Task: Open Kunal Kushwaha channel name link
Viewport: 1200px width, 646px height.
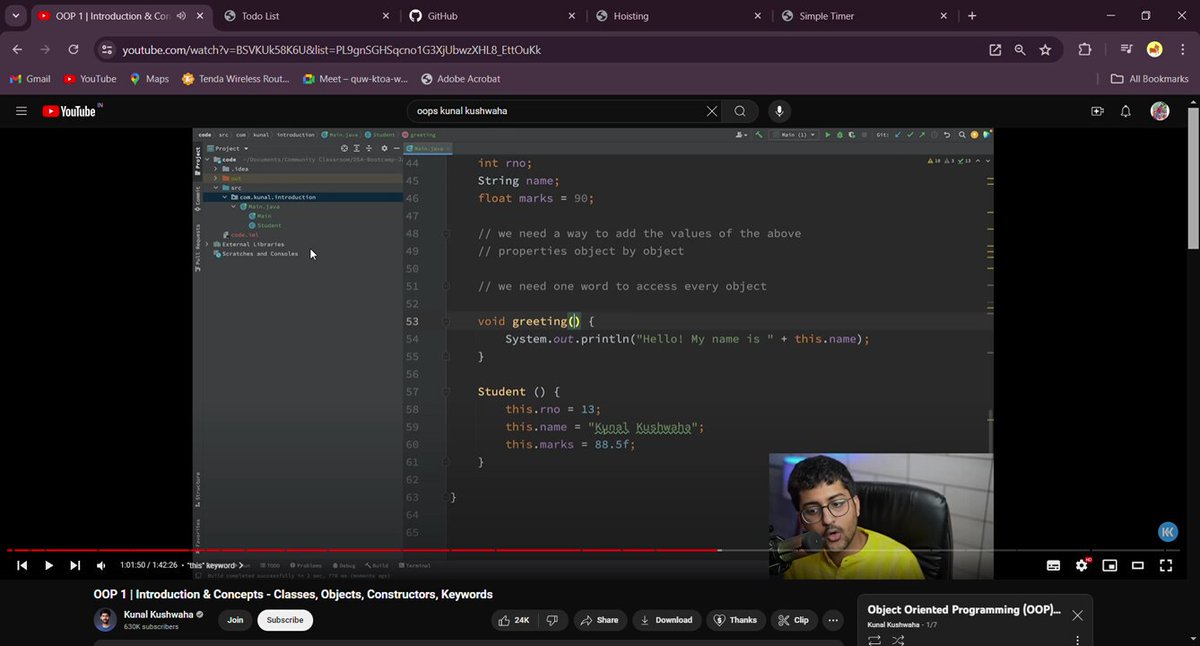Action: pyautogui.click(x=158, y=615)
